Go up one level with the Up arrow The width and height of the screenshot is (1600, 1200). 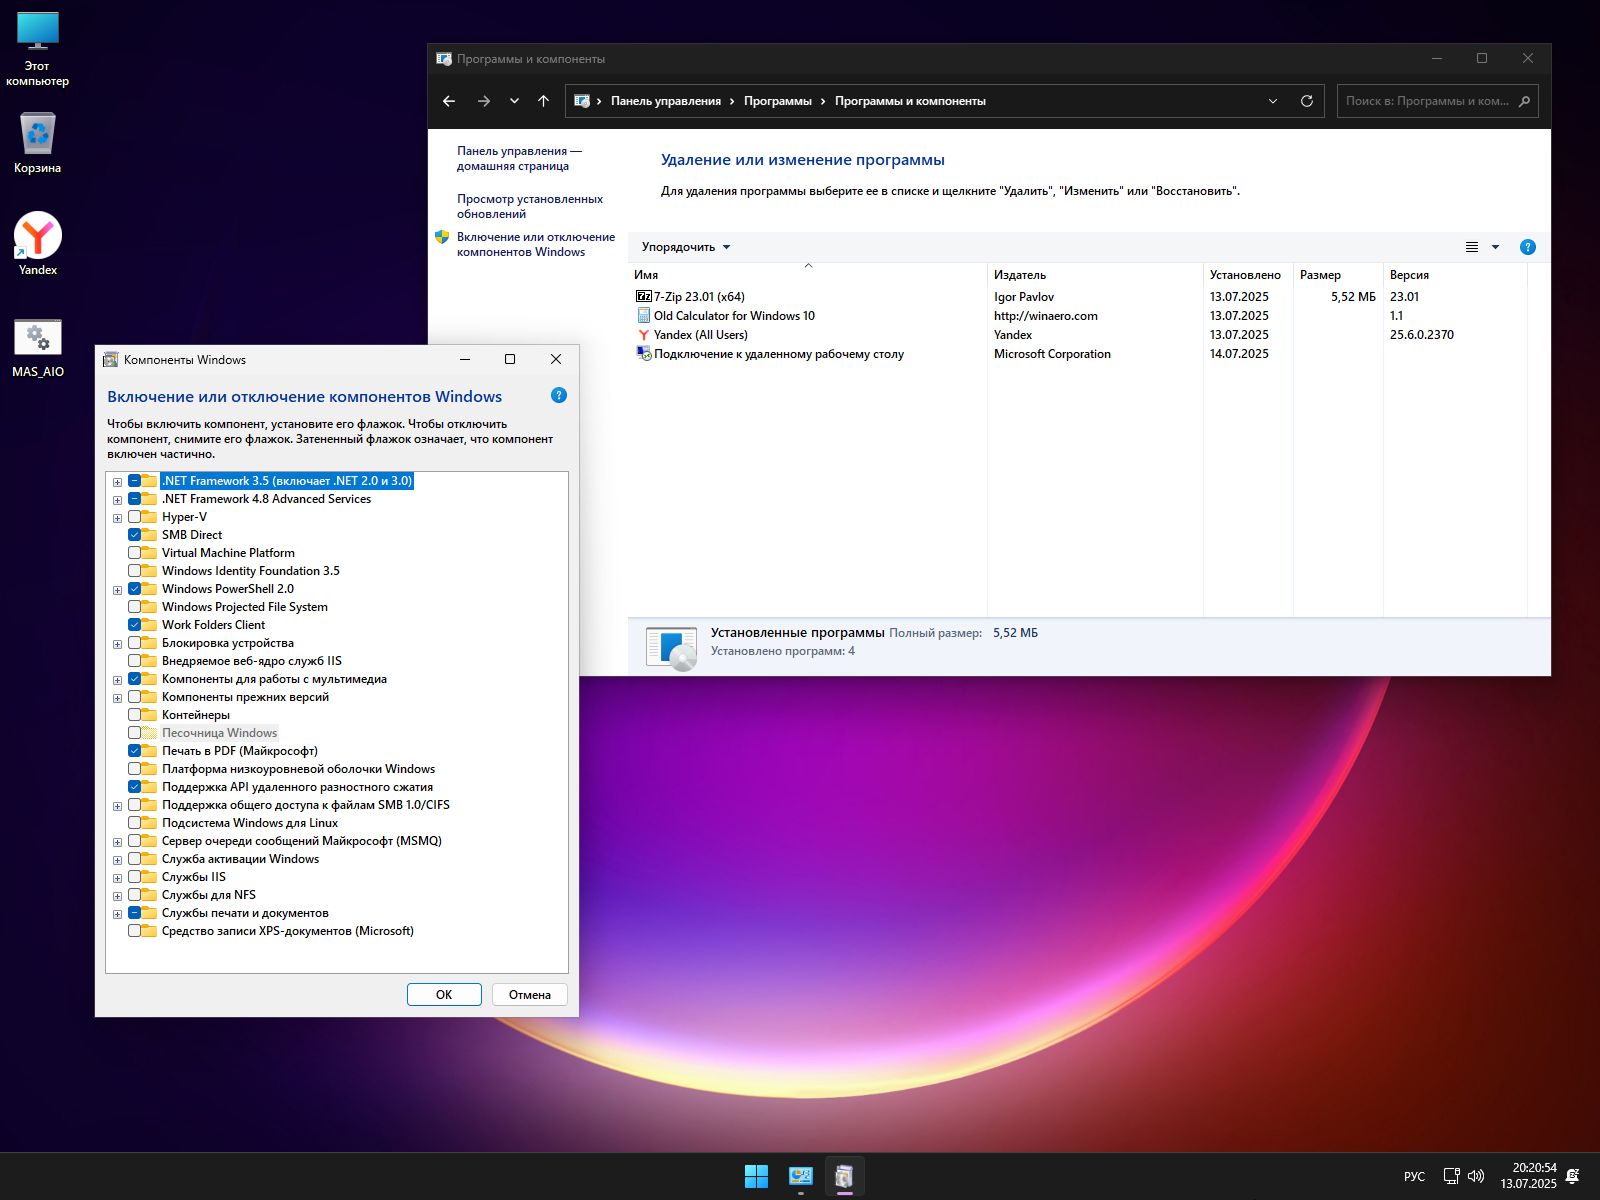543,101
